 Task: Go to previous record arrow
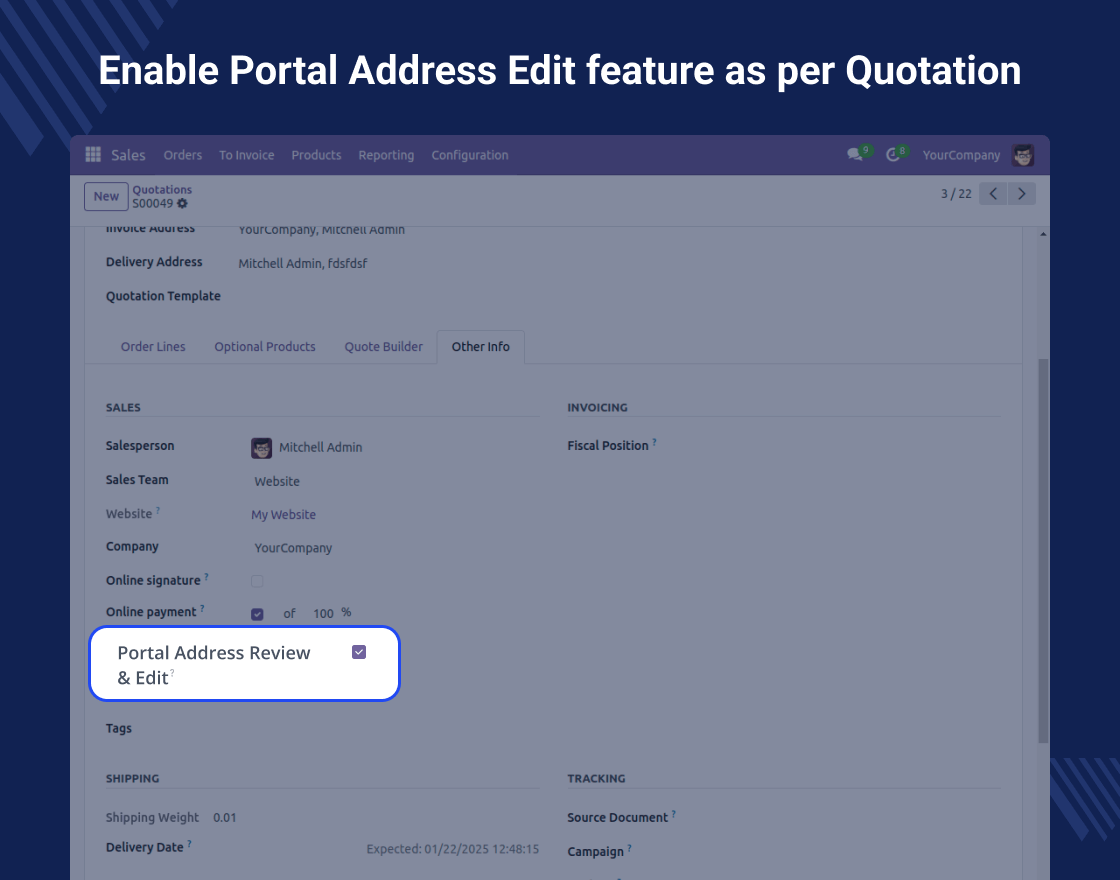click(x=993, y=194)
